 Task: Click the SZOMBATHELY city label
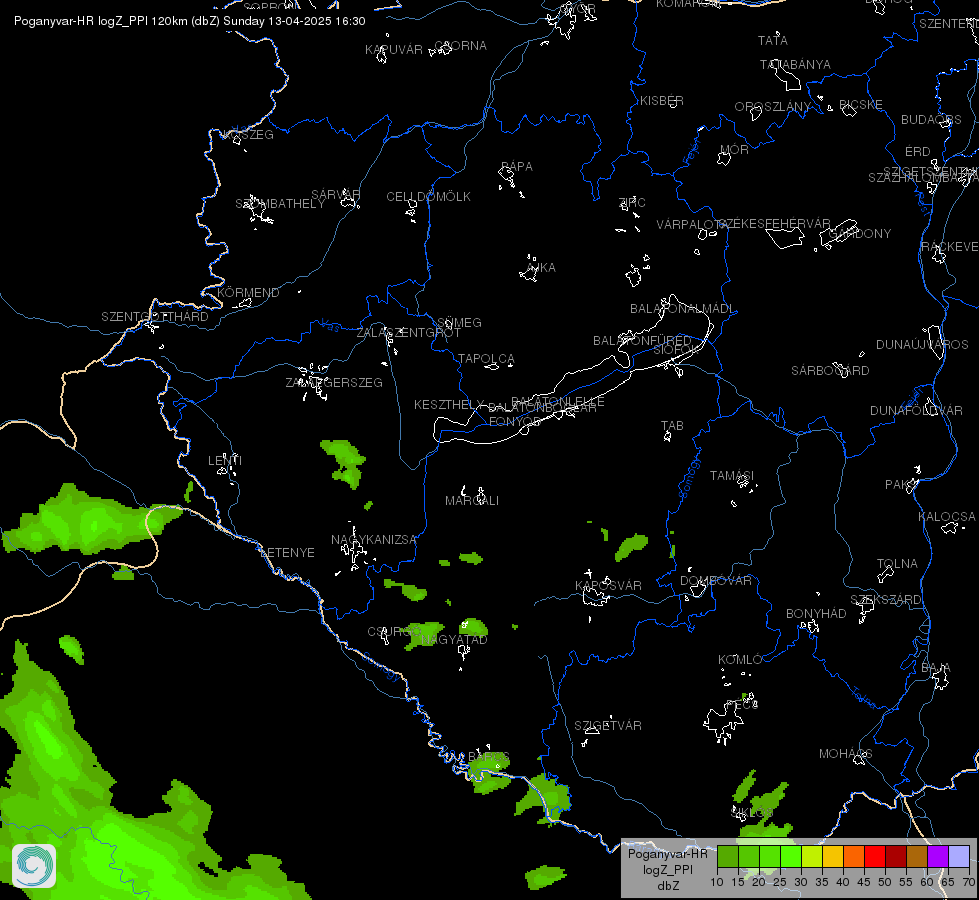click(280, 204)
